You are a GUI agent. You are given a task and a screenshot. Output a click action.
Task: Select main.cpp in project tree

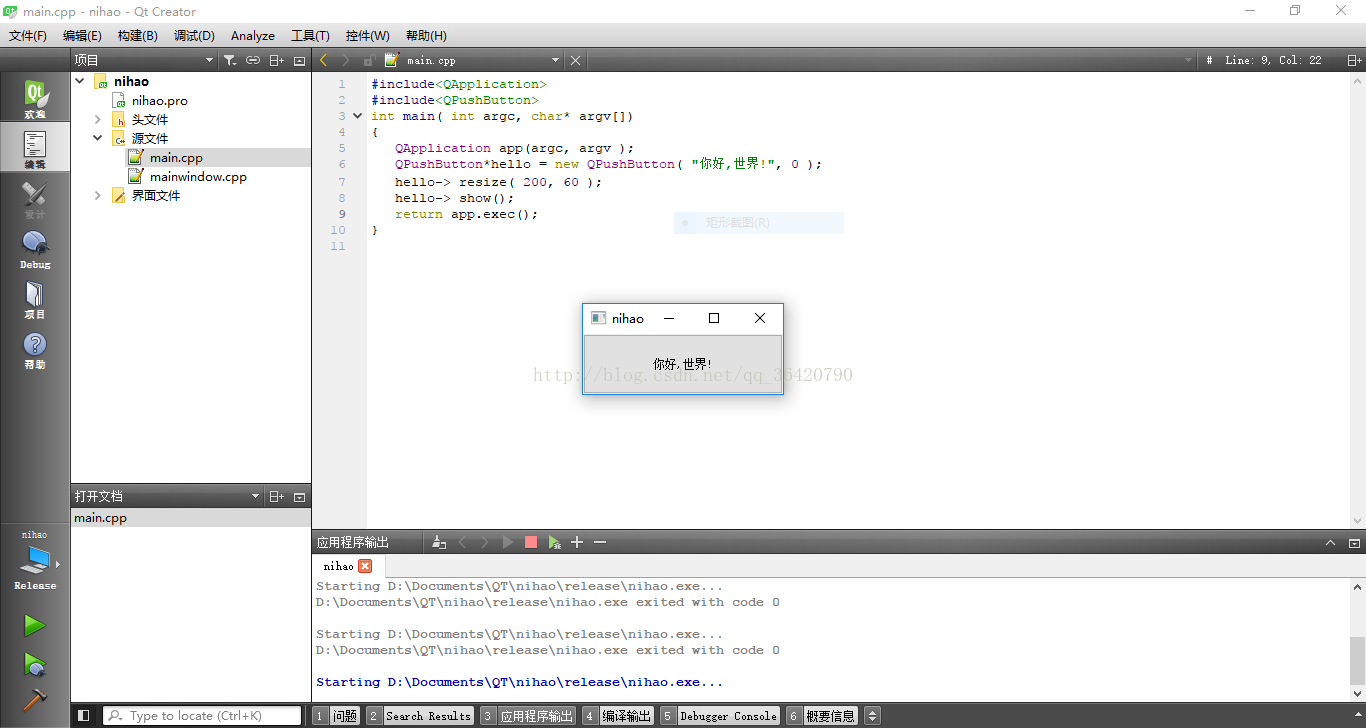click(x=176, y=157)
